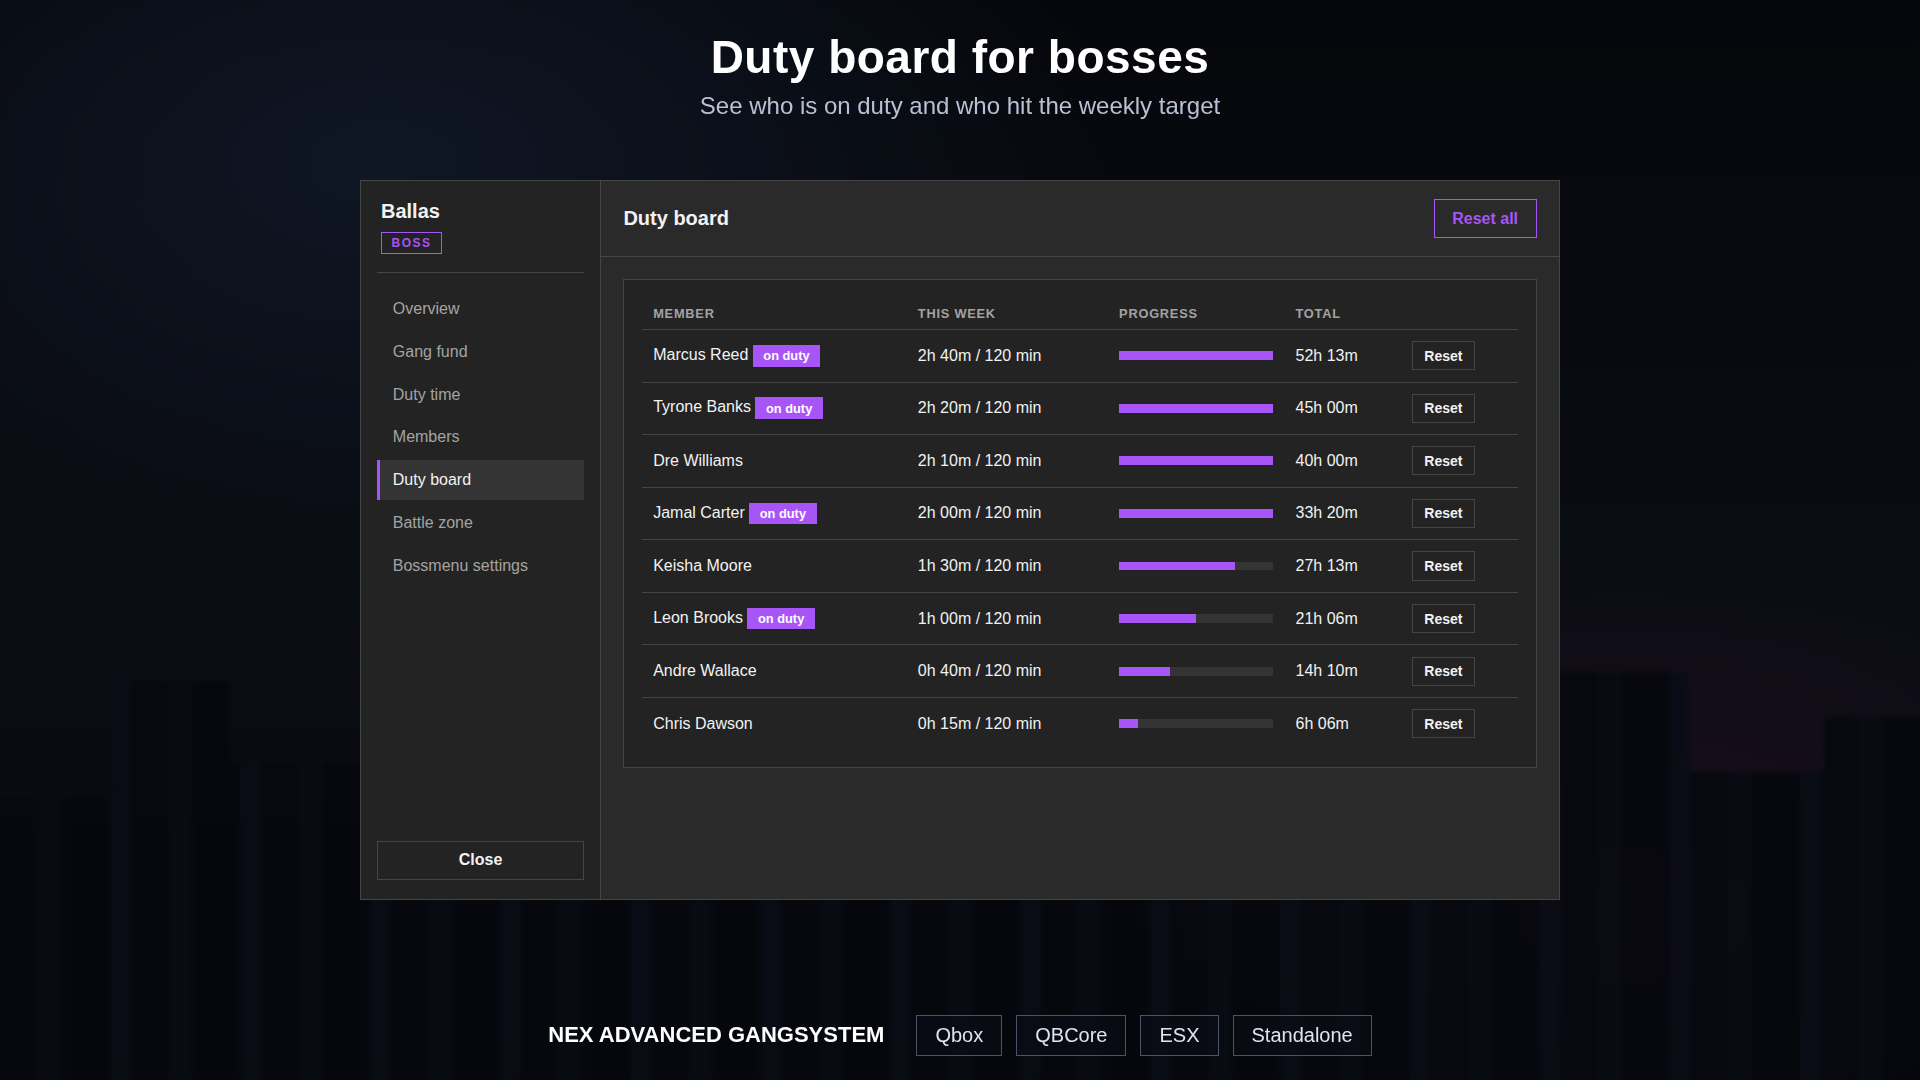Click Leon Brooks' on duty badge
This screenshot has height=1080, width=1920.
click(781, 619)
